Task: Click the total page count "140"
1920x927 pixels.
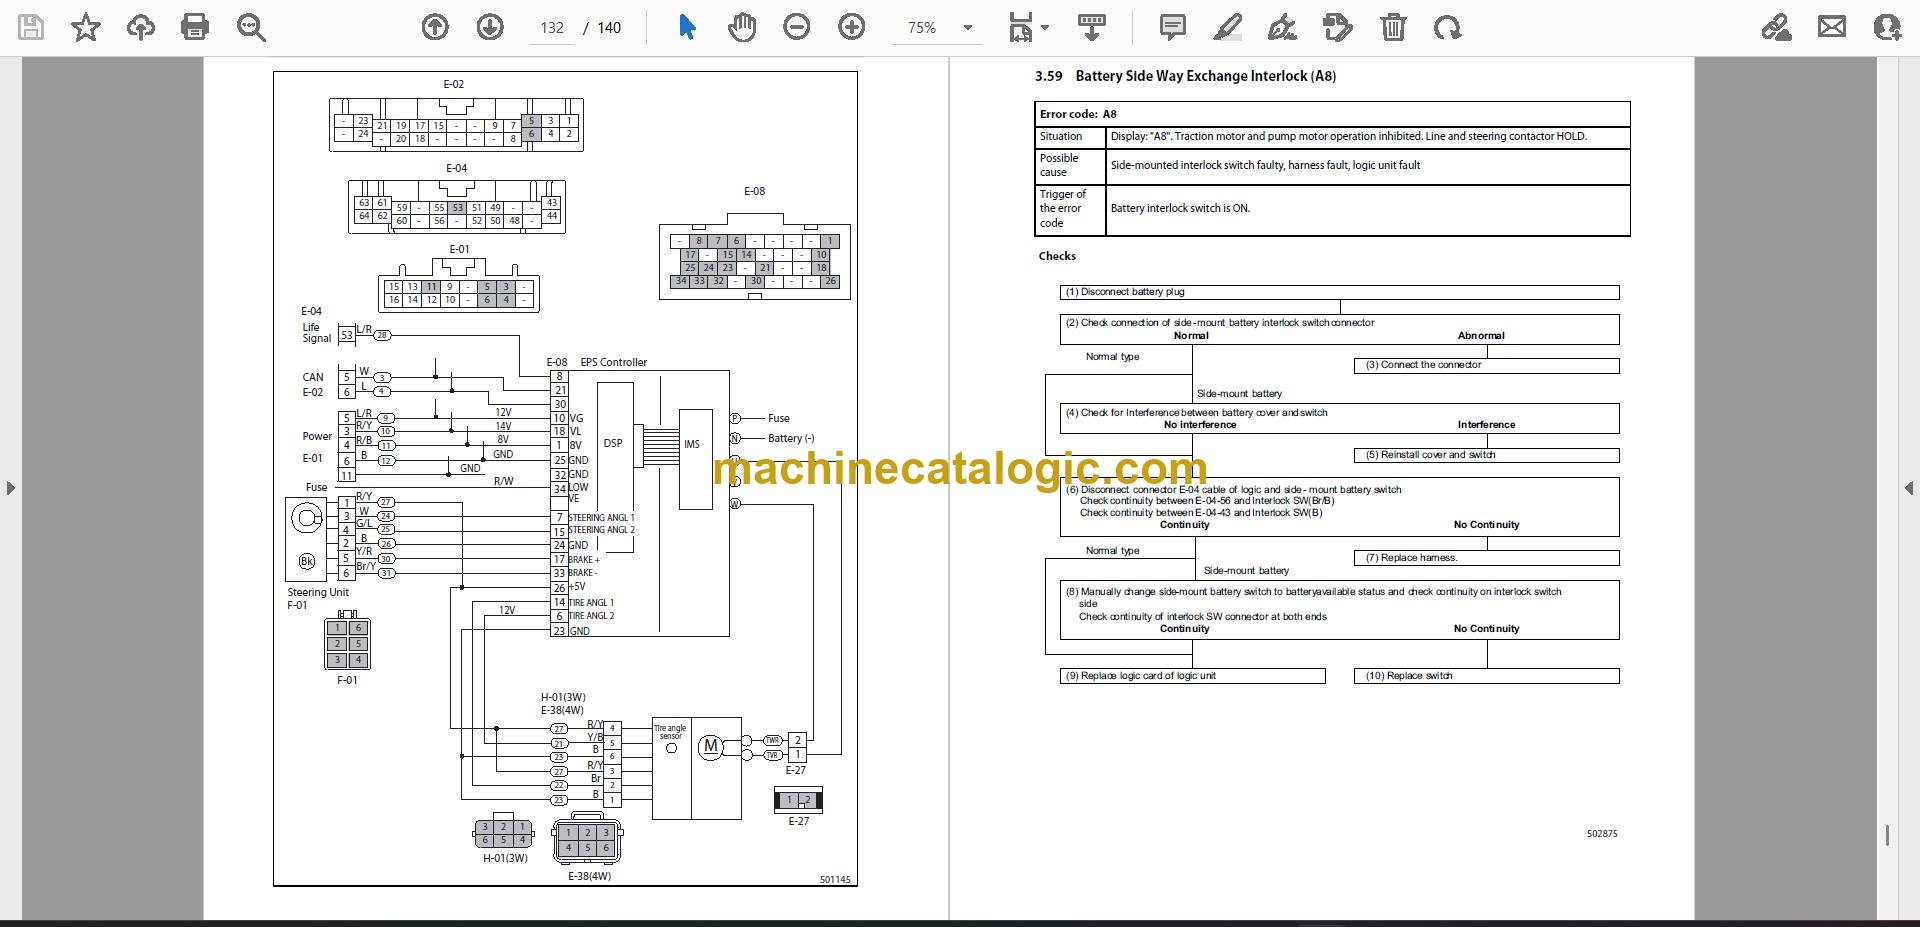Action: (x=609, y=28)
